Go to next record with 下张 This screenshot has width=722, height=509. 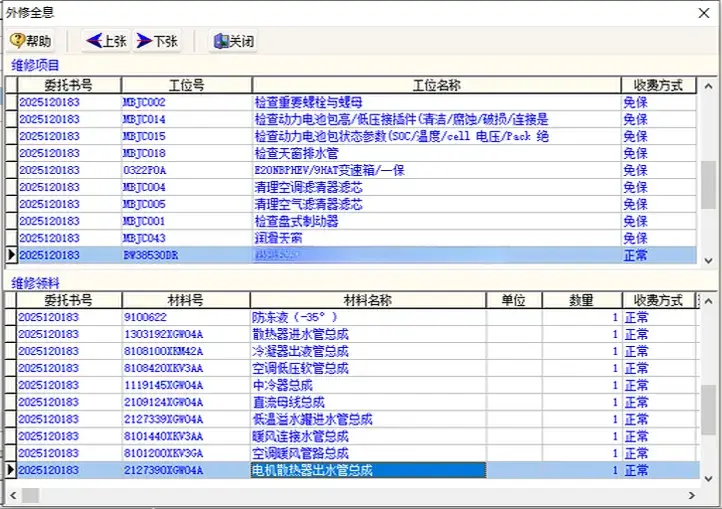156,41
